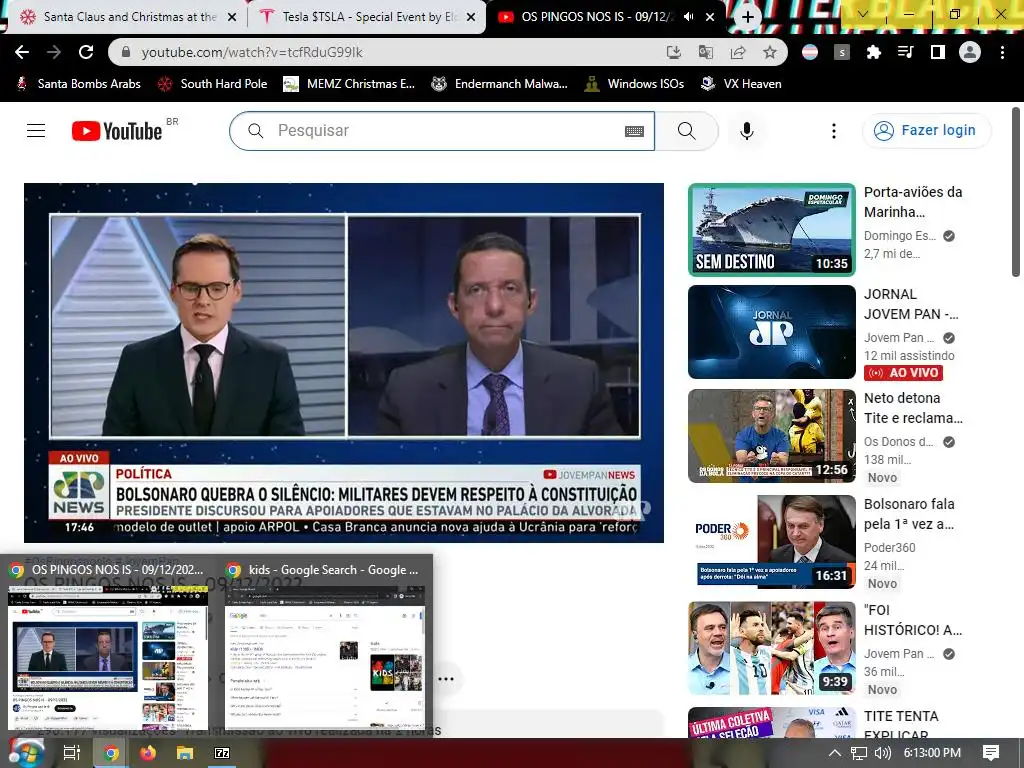Open the Windows Start button

pyautogui.click(x=25, y=753)
